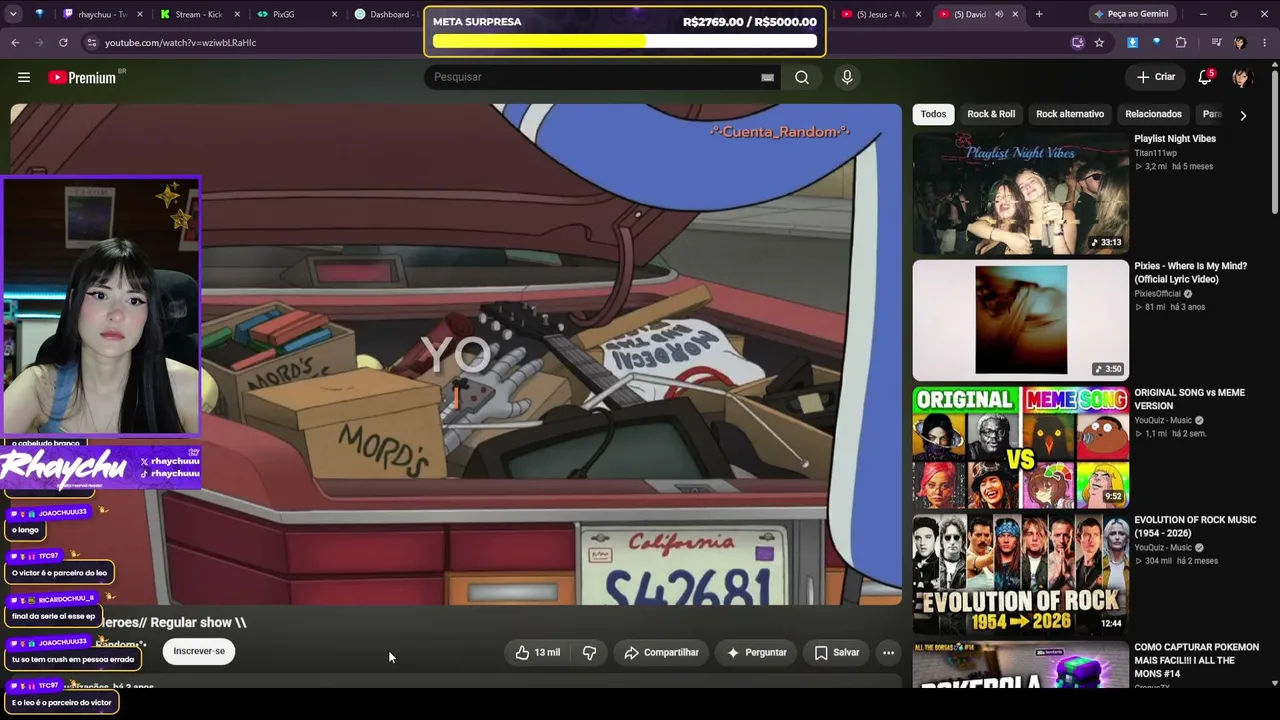Open the Chrome three-dot menu
Viewport: 1280px width, 720px height.
(x=1265, y=43)
